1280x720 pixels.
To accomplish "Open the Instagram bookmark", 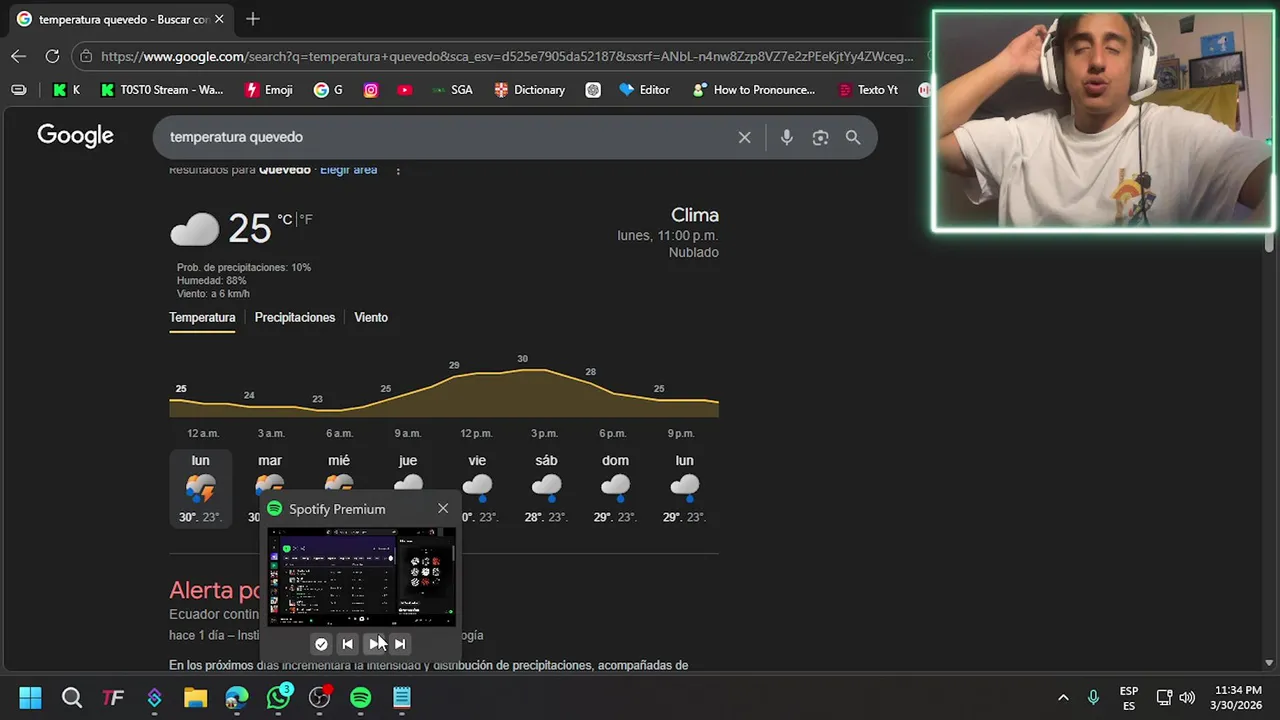I will click(371, 90).
